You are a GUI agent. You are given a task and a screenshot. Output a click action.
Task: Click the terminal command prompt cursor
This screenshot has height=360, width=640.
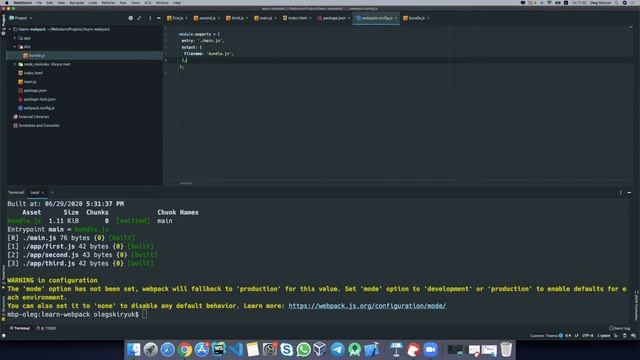pyautogui.click(x=144, y=314)
